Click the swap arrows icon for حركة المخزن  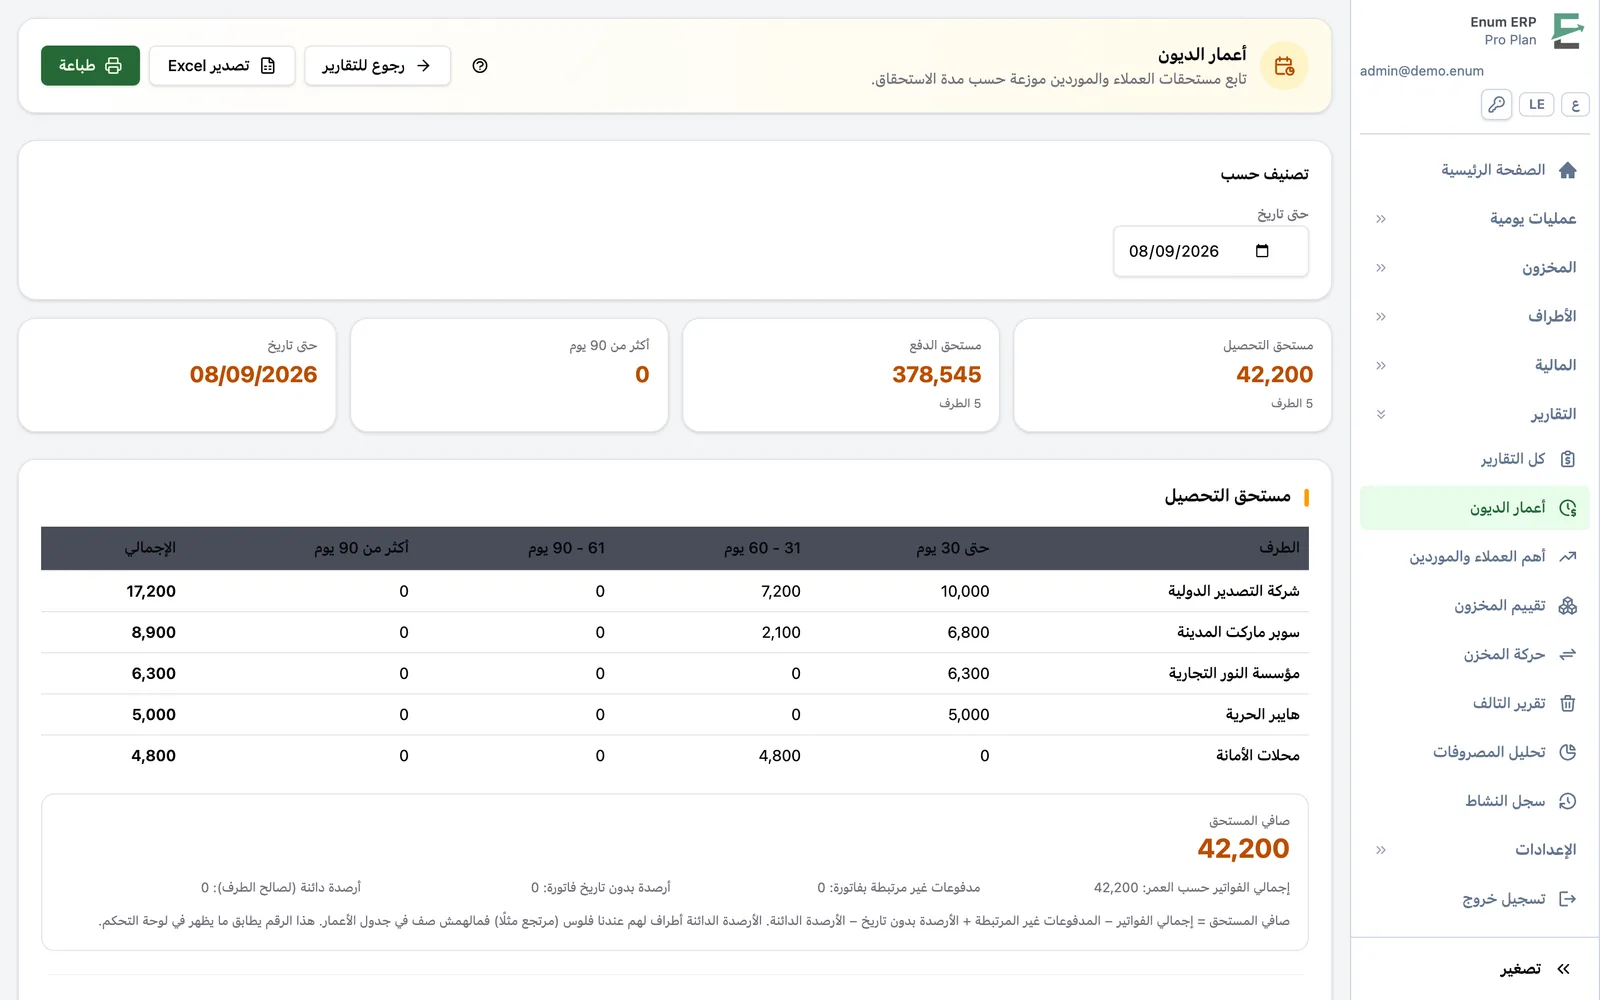click(x=1567, y=655)
